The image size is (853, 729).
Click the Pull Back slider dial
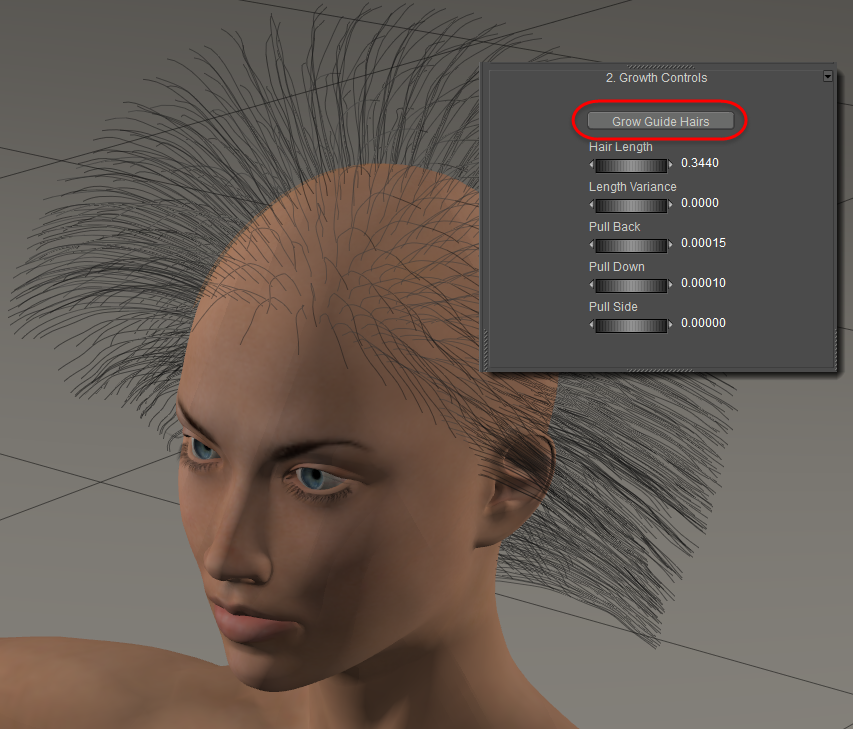pyautogui.click(x=630, y=245)
